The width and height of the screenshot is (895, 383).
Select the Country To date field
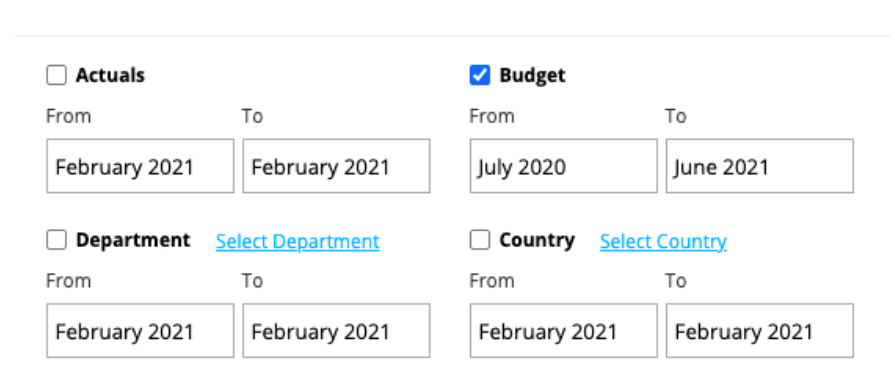click(760, 331)
